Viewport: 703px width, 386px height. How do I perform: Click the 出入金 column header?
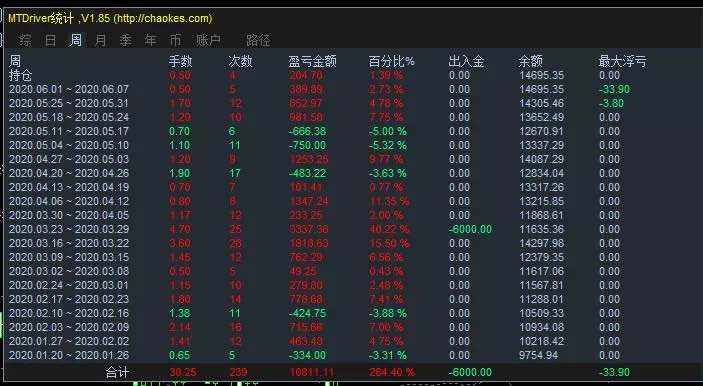pos(466,61)
